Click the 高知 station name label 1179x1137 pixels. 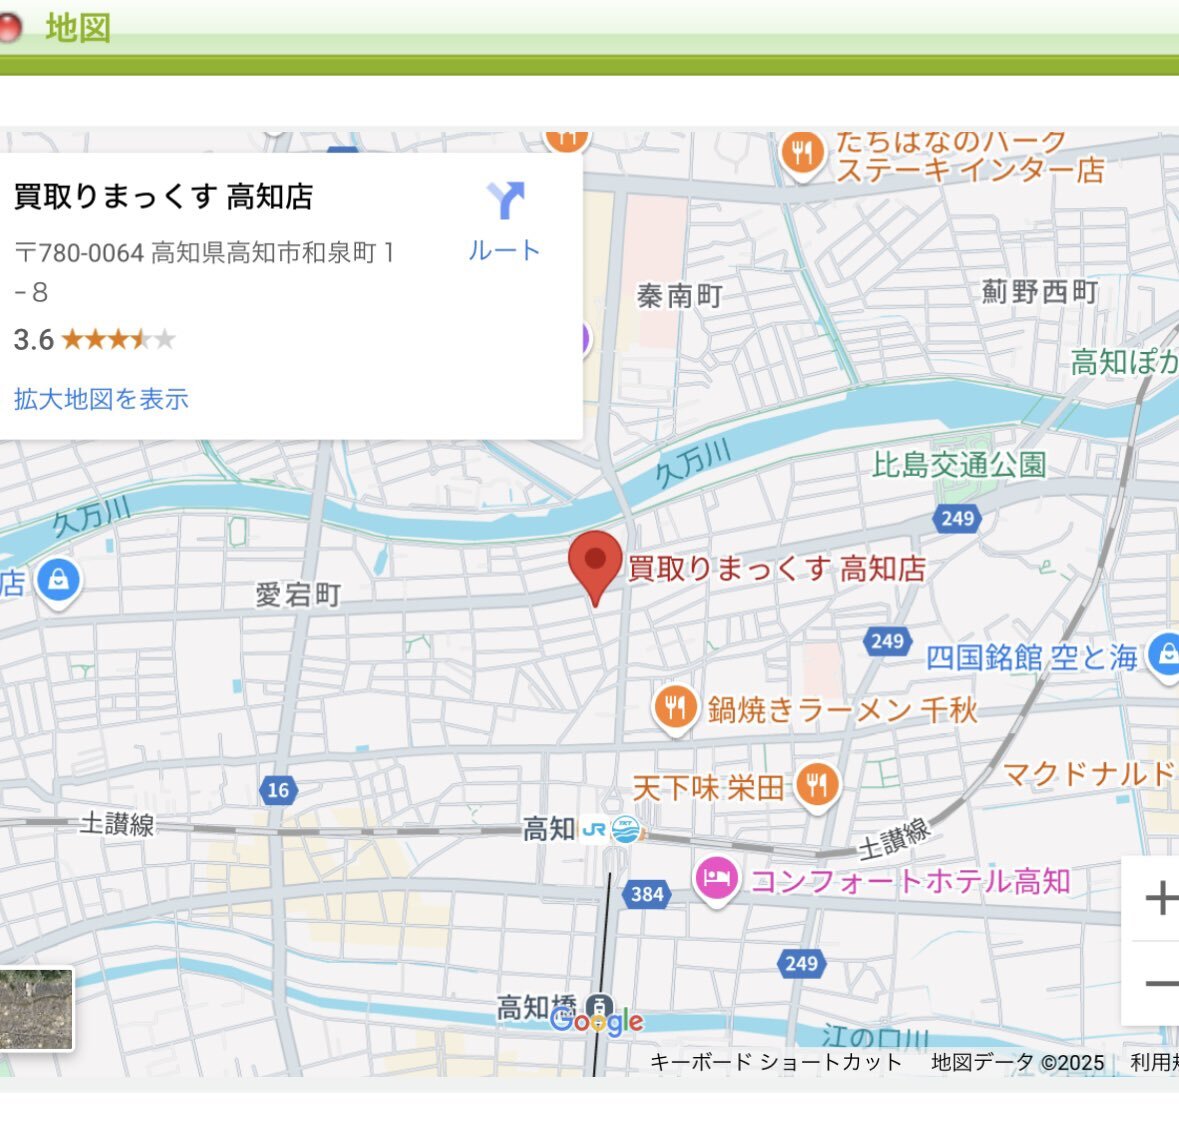(x=550, y=829)
